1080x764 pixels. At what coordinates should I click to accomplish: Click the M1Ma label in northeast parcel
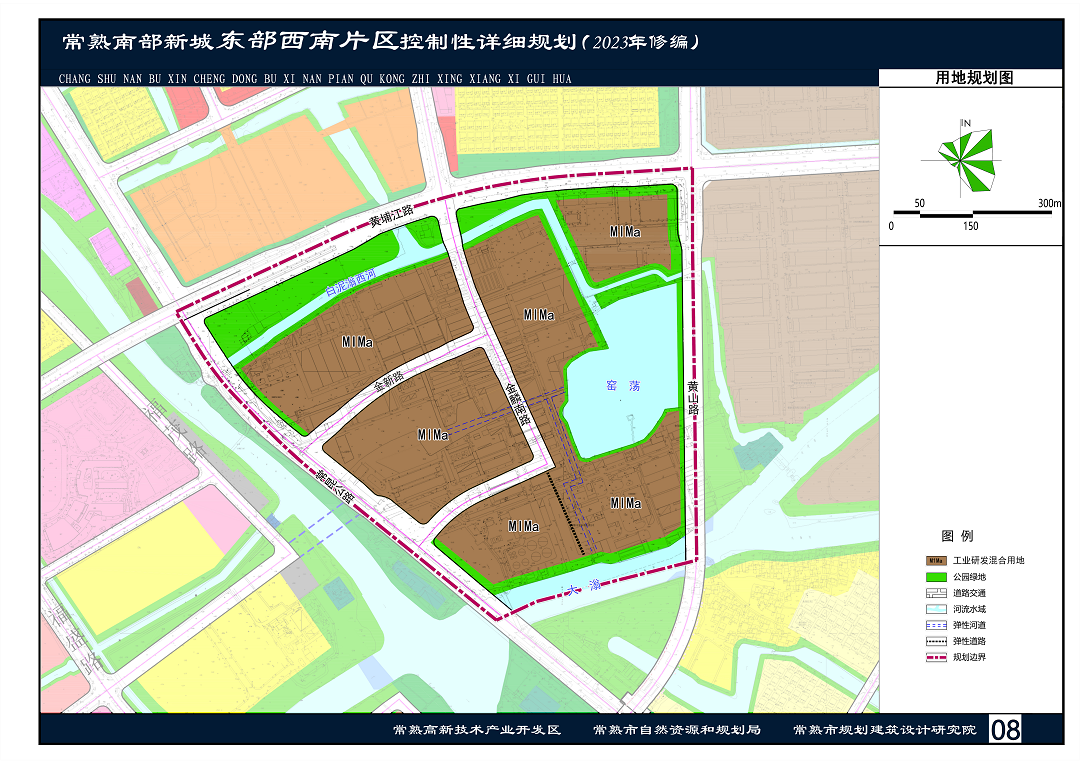(x=625, y=232)
